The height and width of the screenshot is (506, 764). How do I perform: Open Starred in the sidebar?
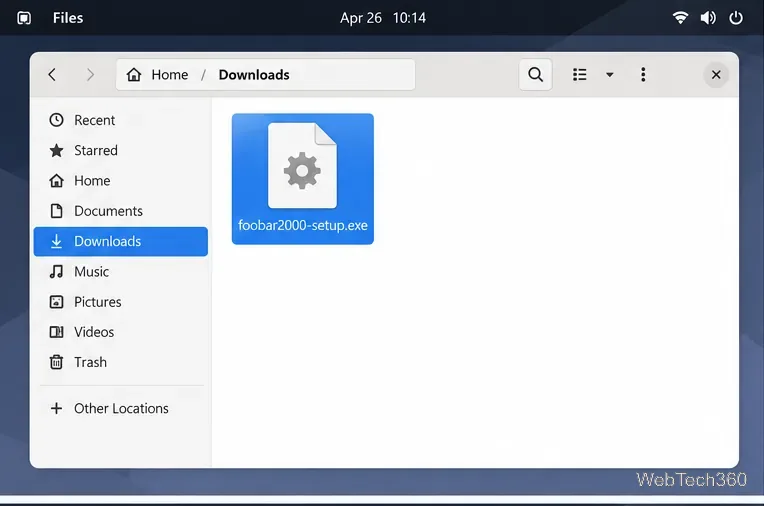point(121,150)
